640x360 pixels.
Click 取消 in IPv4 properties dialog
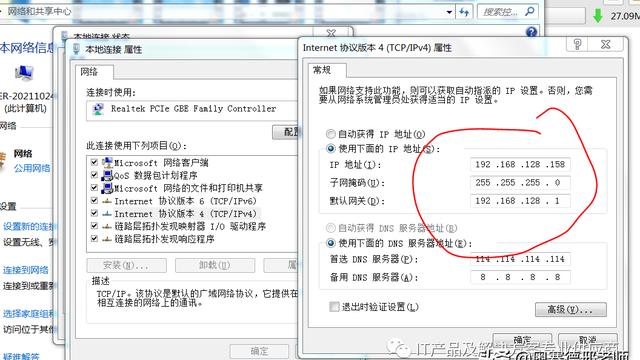tap(588, 340)
